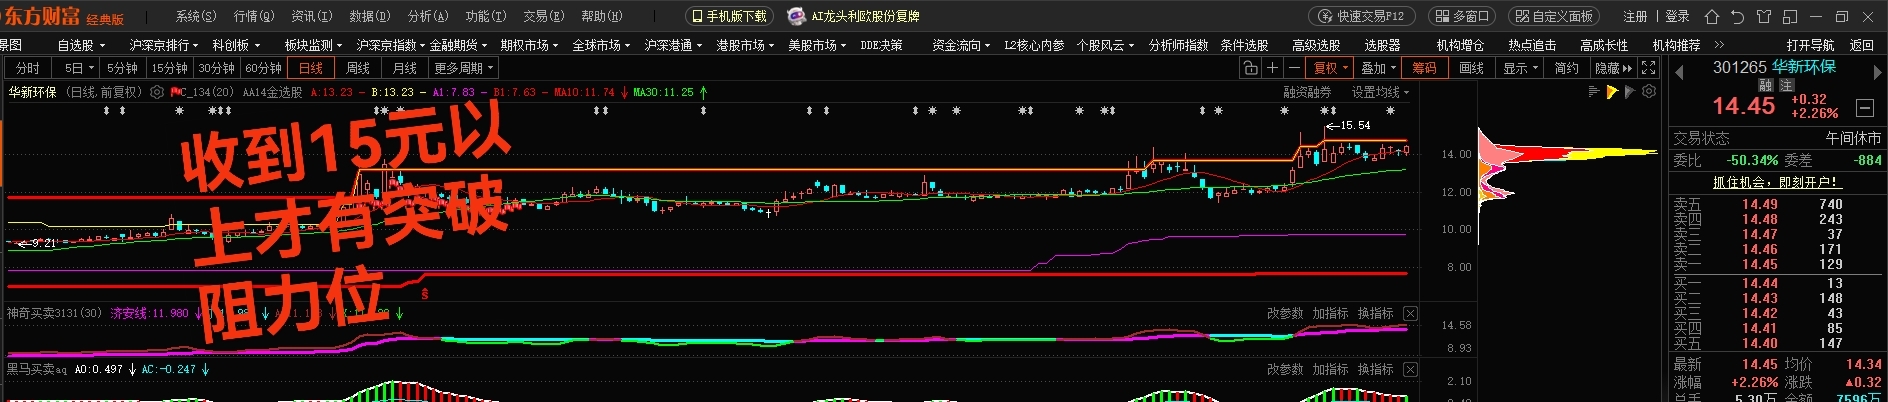Expand more toolbar items double chevron
This screenshot has width=1888, height=402.
pos(1719,45)
